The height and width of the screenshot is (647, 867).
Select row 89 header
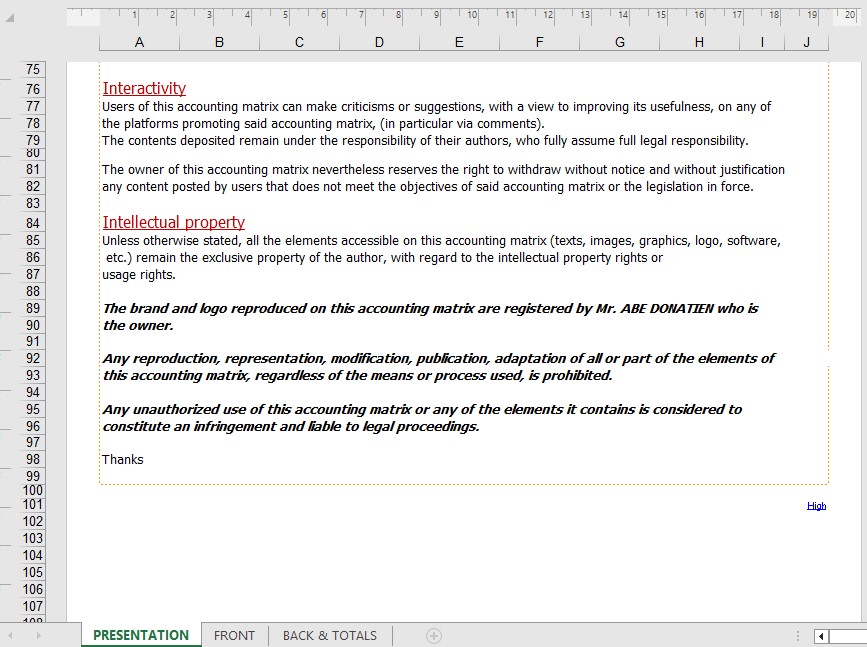coord(33,308)
